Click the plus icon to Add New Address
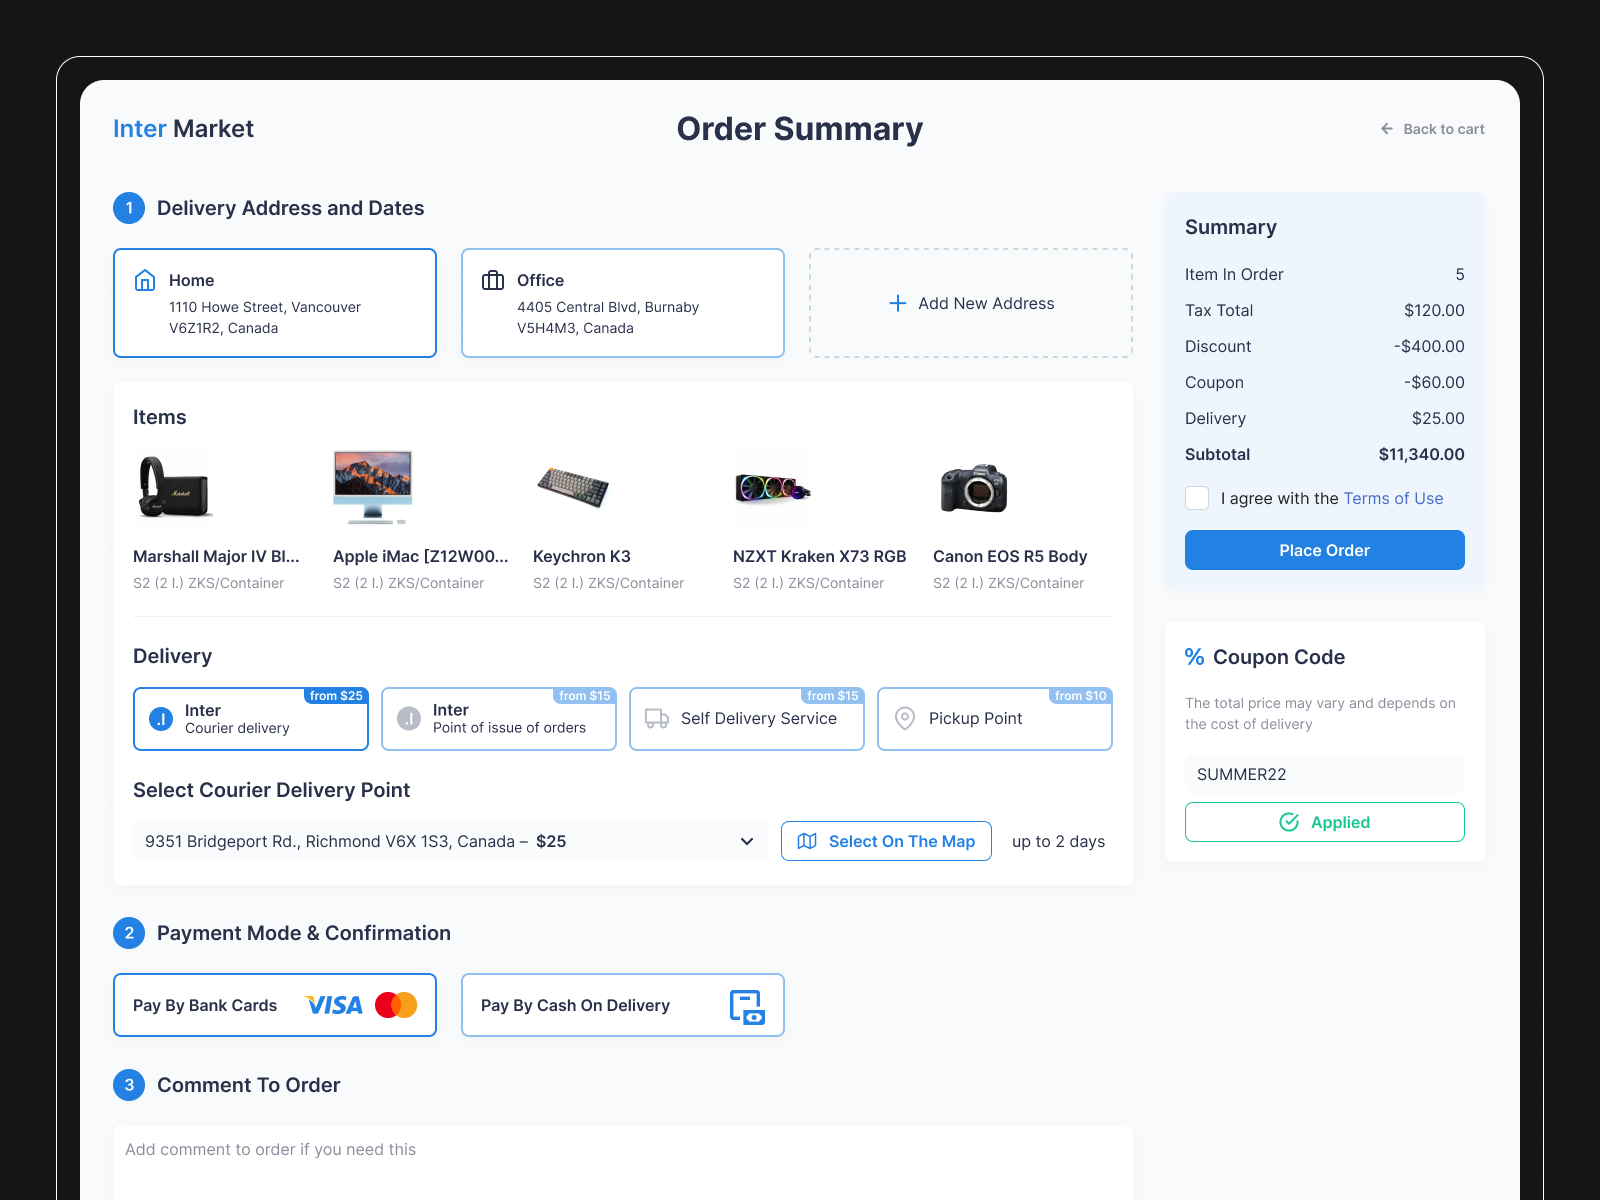Screen dimensions: 1600x1200 898,303
